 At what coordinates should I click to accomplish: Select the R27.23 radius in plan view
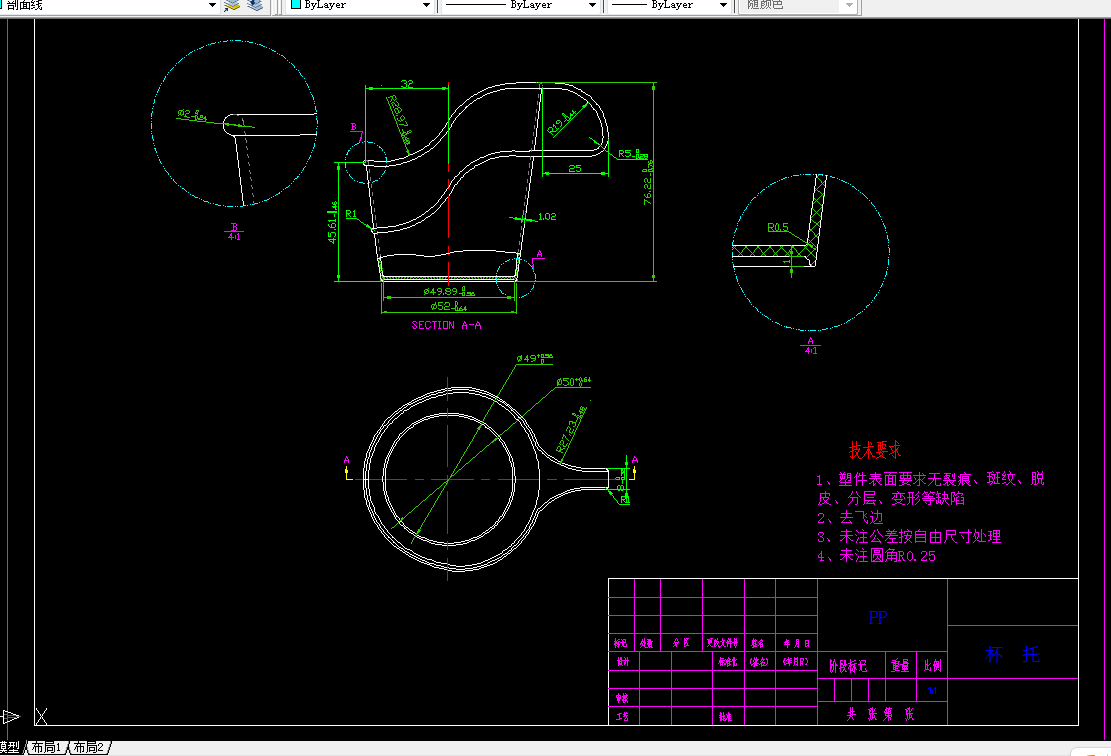click(572, 429)
